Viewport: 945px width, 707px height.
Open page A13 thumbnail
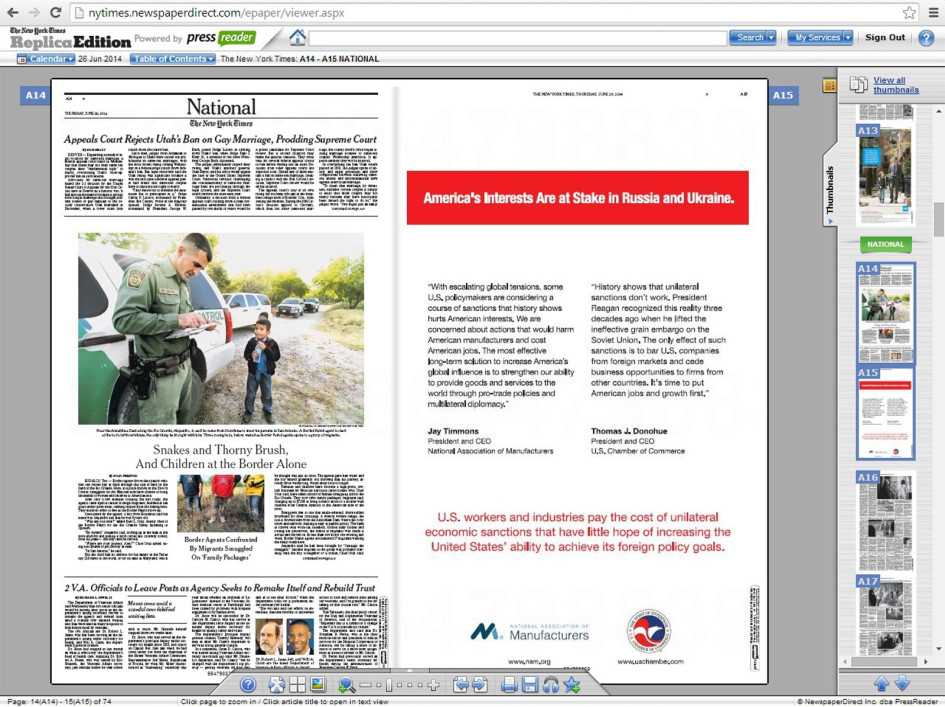click(885, 175)
